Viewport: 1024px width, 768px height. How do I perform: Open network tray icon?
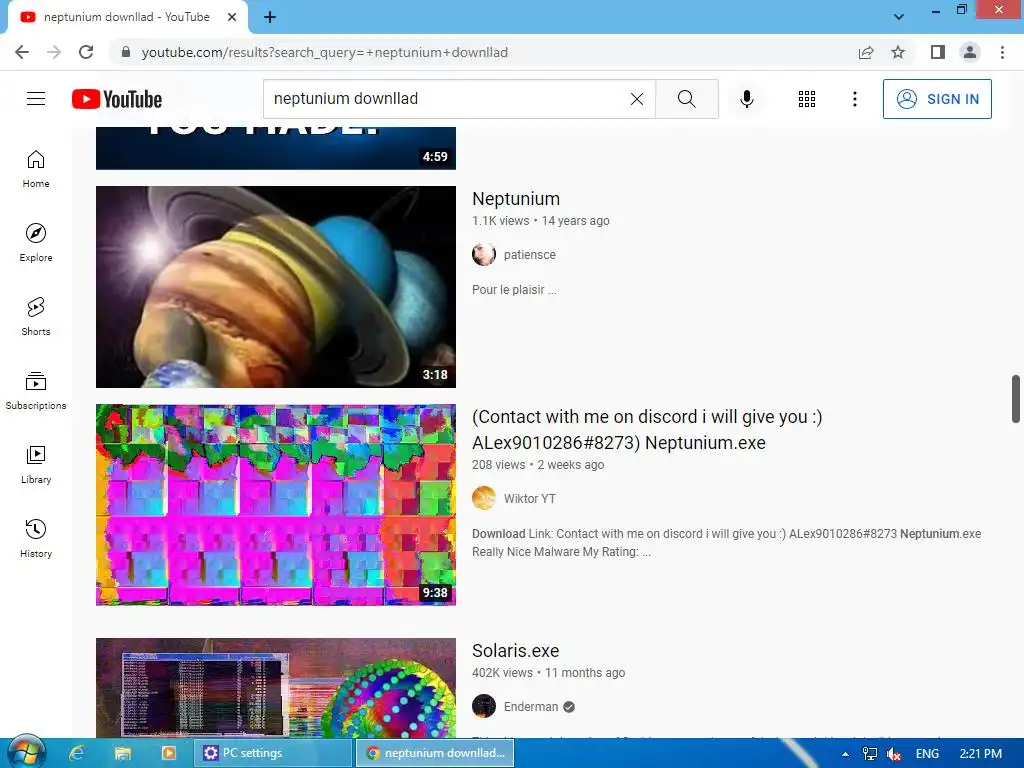click(x=869, y=754)
